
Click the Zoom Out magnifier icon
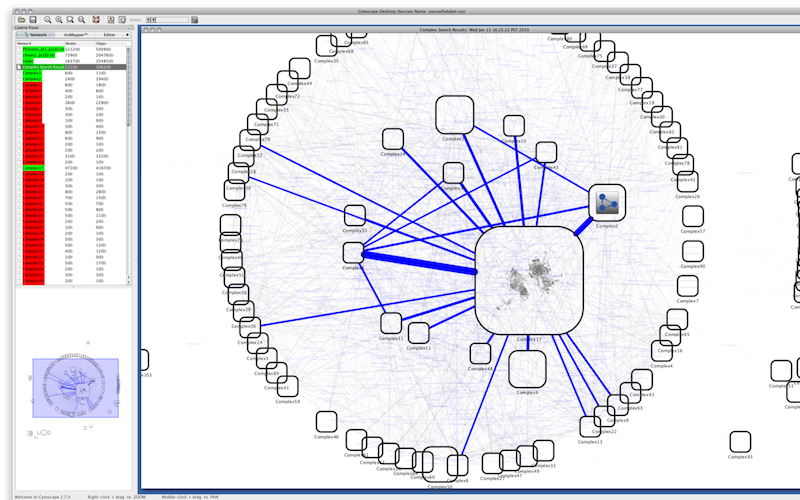tap(47, 19)
